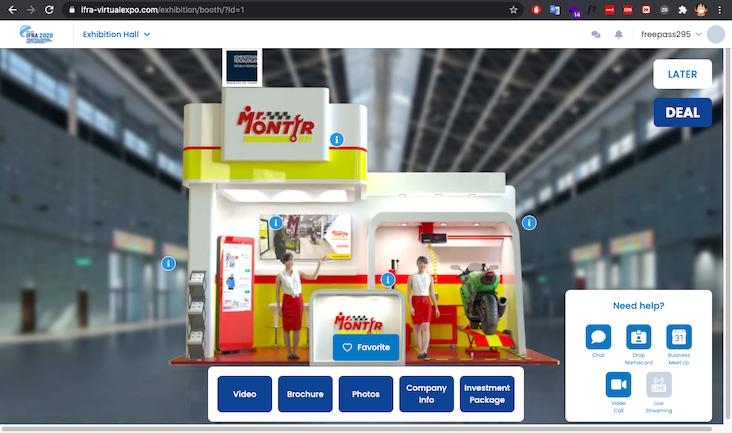Open the notifications bell icon
Image resolution: width=732 pixels, height=433 pixels.
point(619,34)
